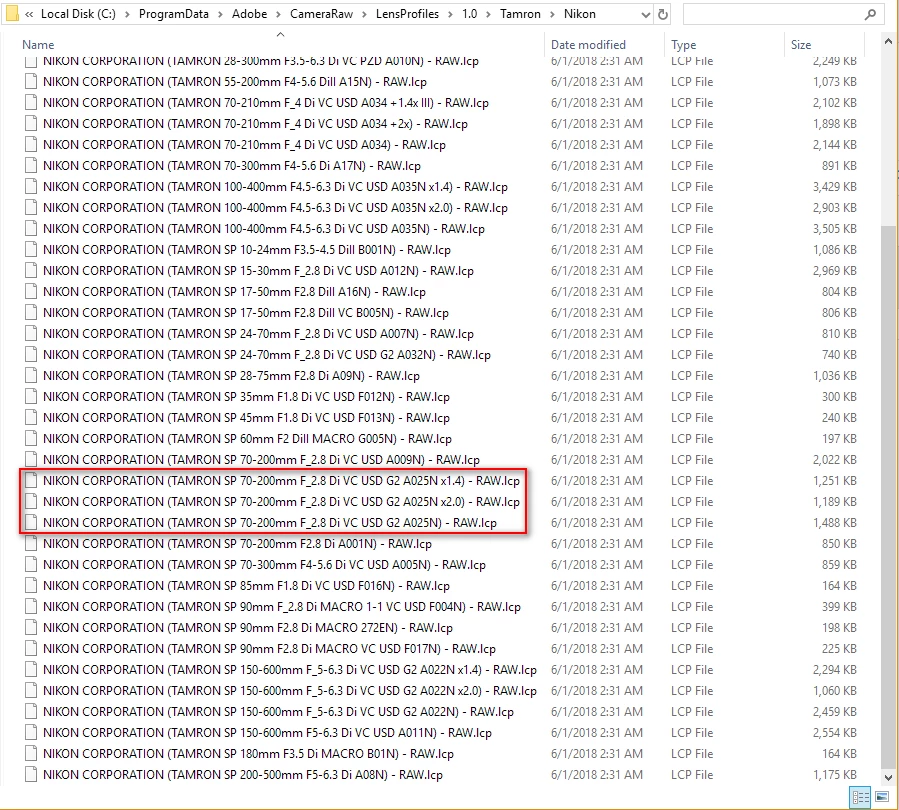This screenshot has height=810, width=899.
Task: Click the Refresh button in address bar
Action: pos(663,14)
